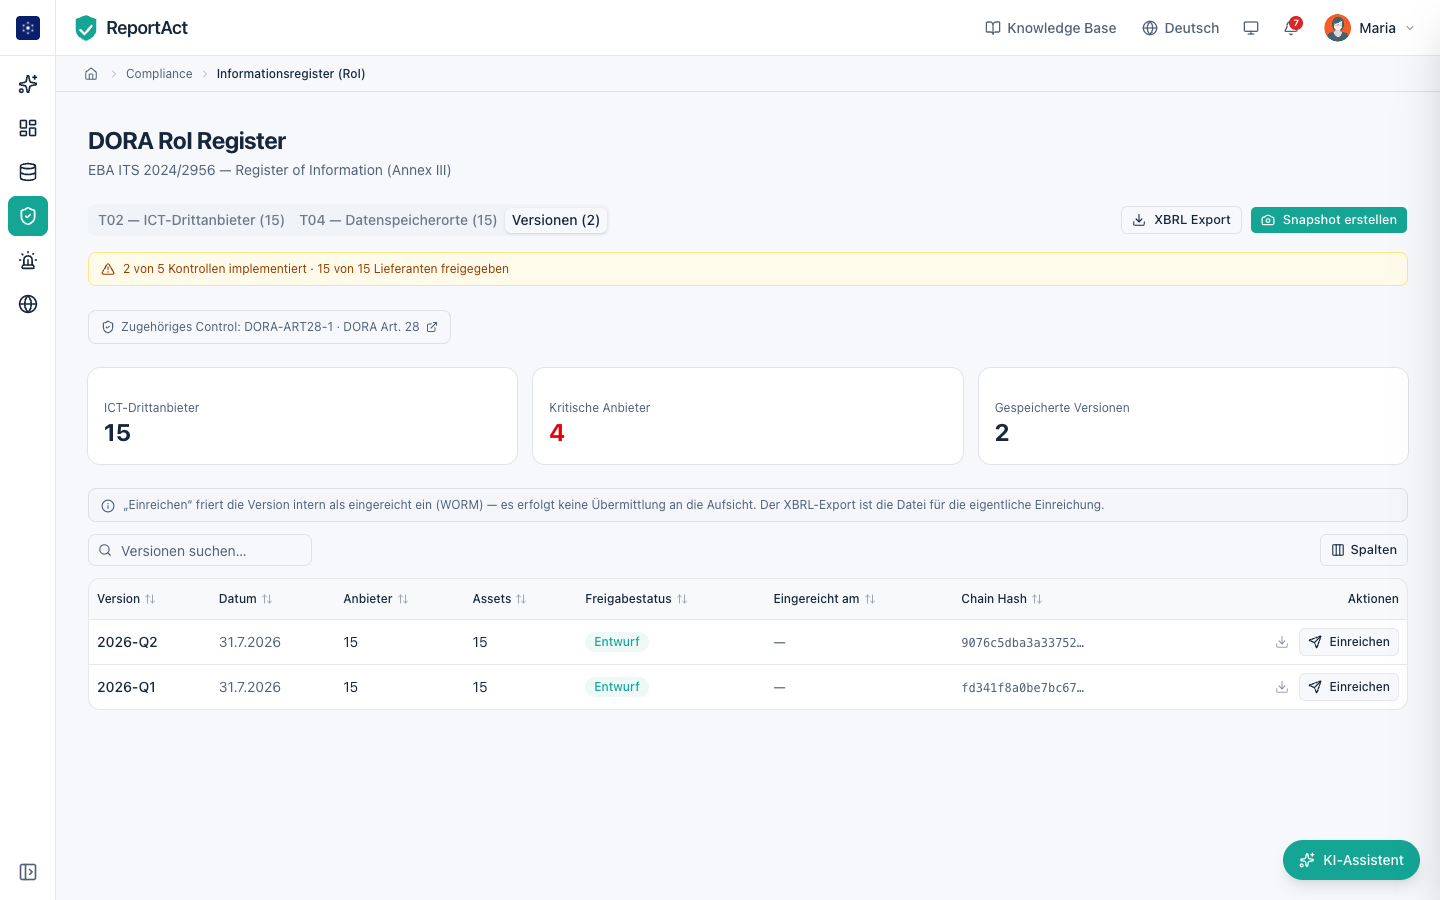Select the Versionen (2) tab
Screen dimensions: 1440x900
pyautogui.click(x=556, y=220)
